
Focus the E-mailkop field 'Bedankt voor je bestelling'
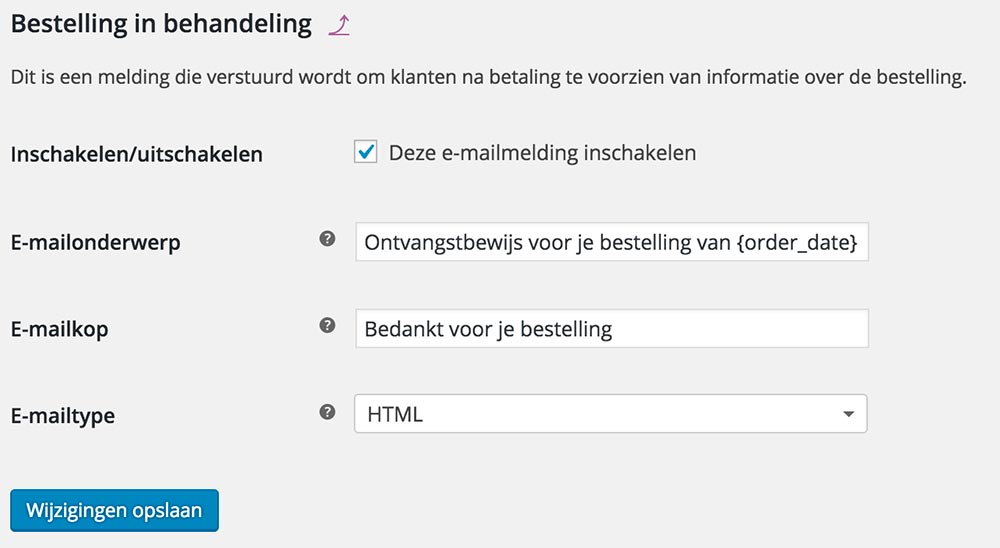611,328
